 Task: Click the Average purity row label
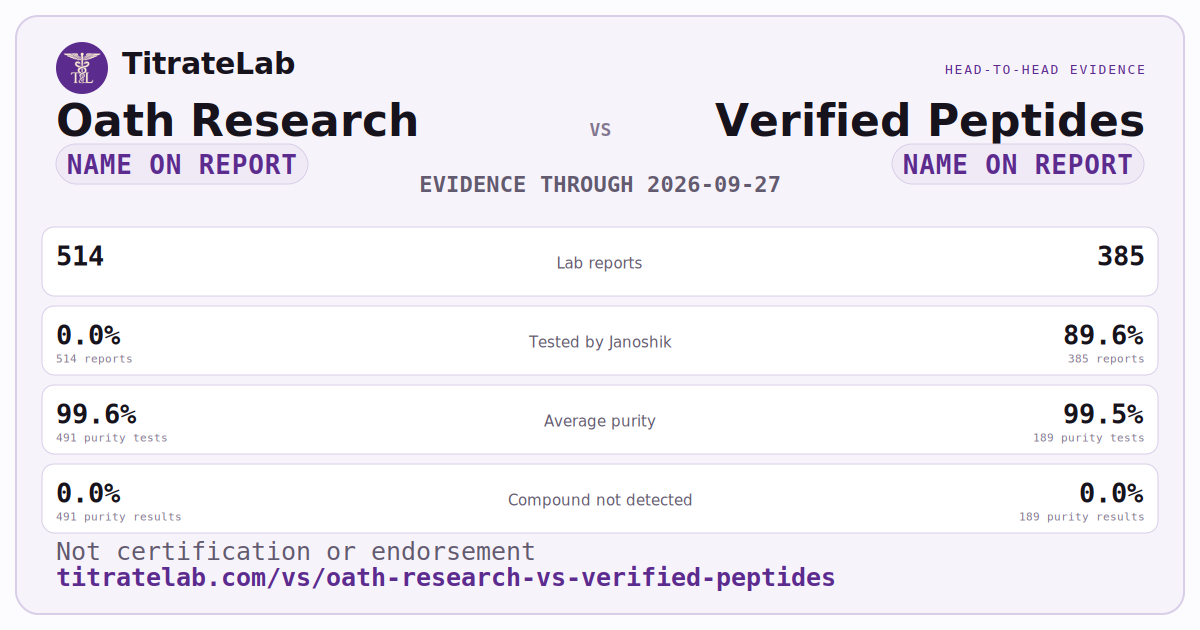[x=600, y=421]
